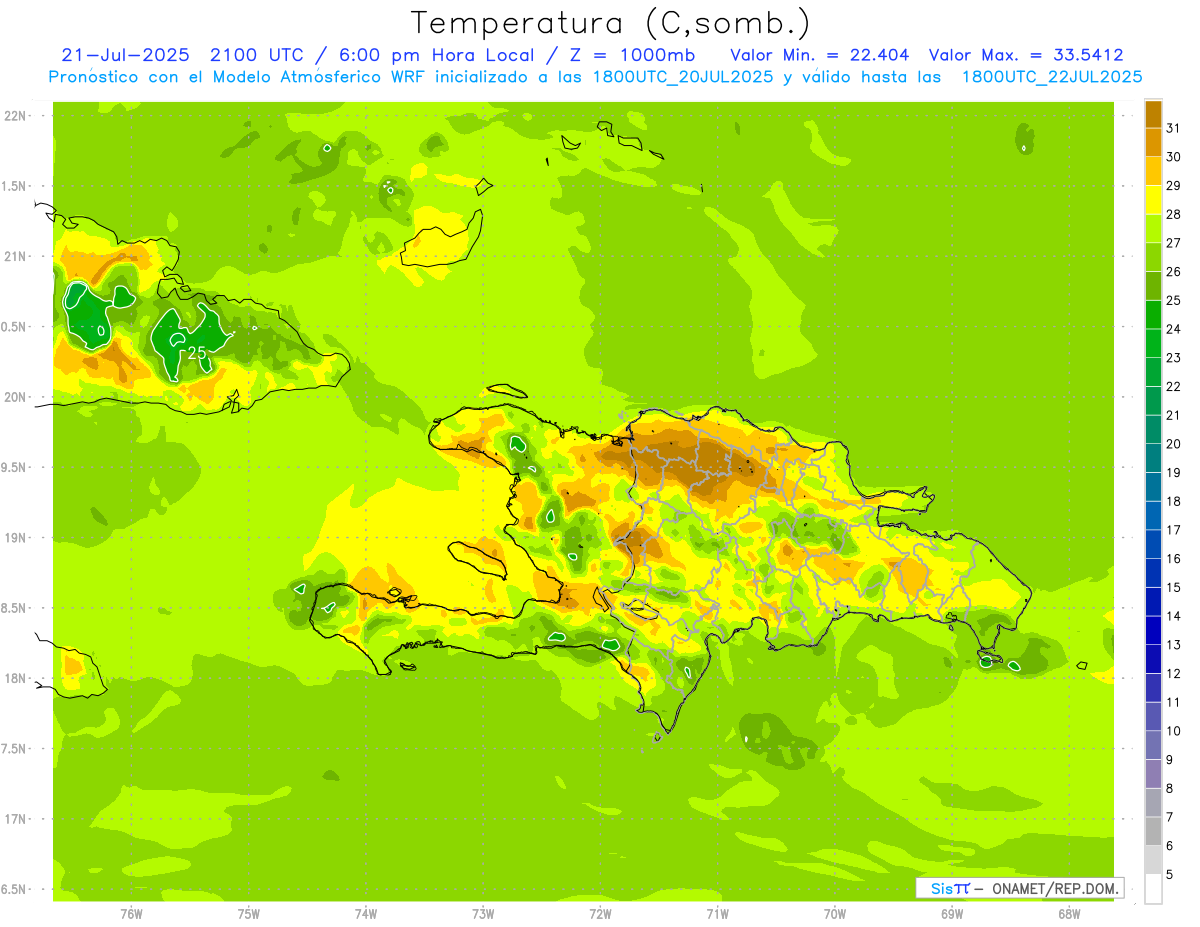Click the "18N" latitude axis label
The height and width of the screenshot is (927, 1200).
[x=15, y=678]
